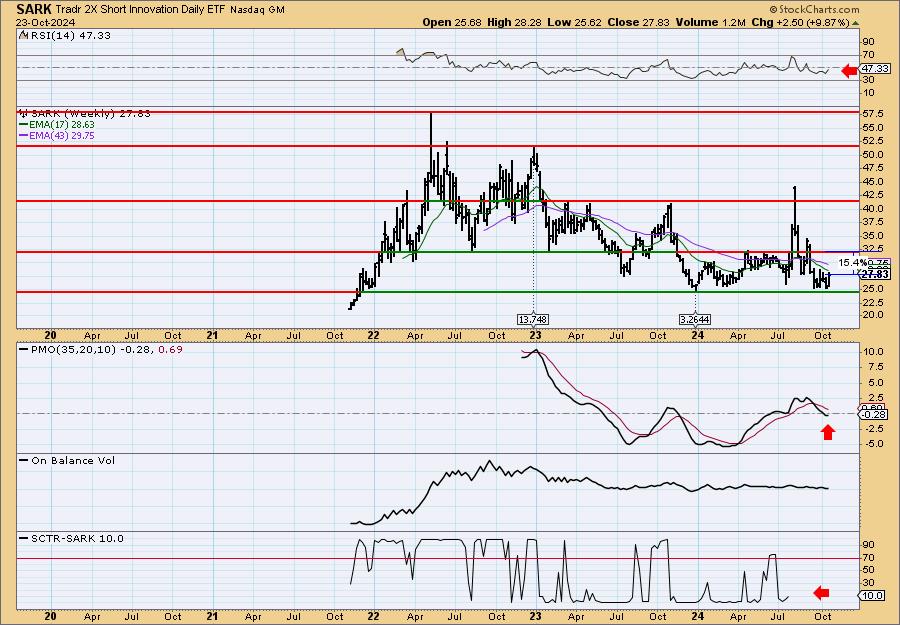Click the 10.0 SCTR value tag on the axis
The height and width of the screenshot is (625, 900).
pyautogui.click(x=872, y=596)
